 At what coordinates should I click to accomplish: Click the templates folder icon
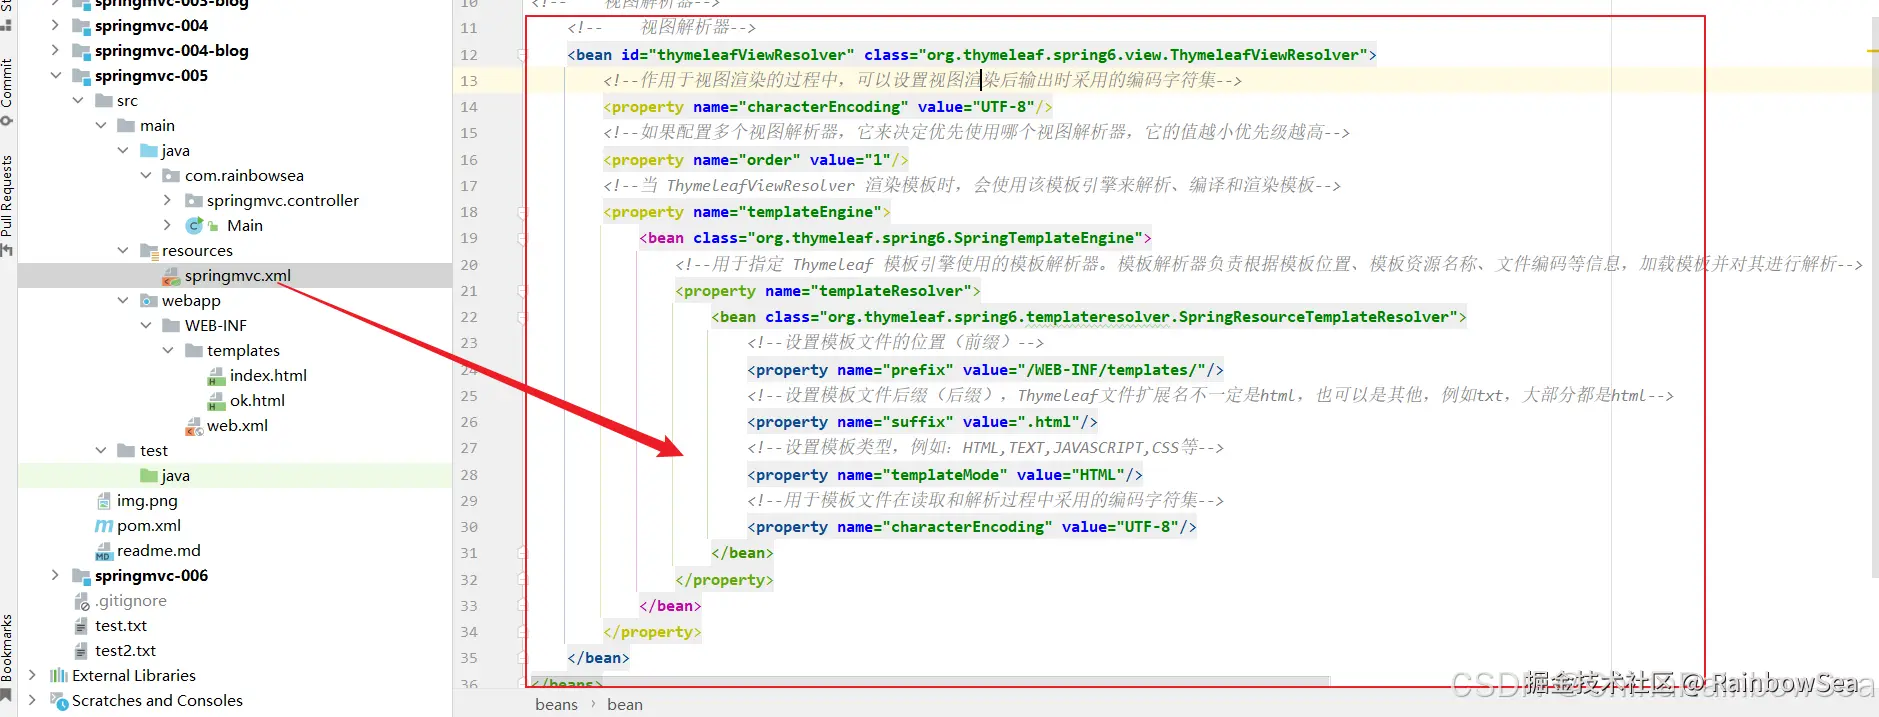coord(194,351)
